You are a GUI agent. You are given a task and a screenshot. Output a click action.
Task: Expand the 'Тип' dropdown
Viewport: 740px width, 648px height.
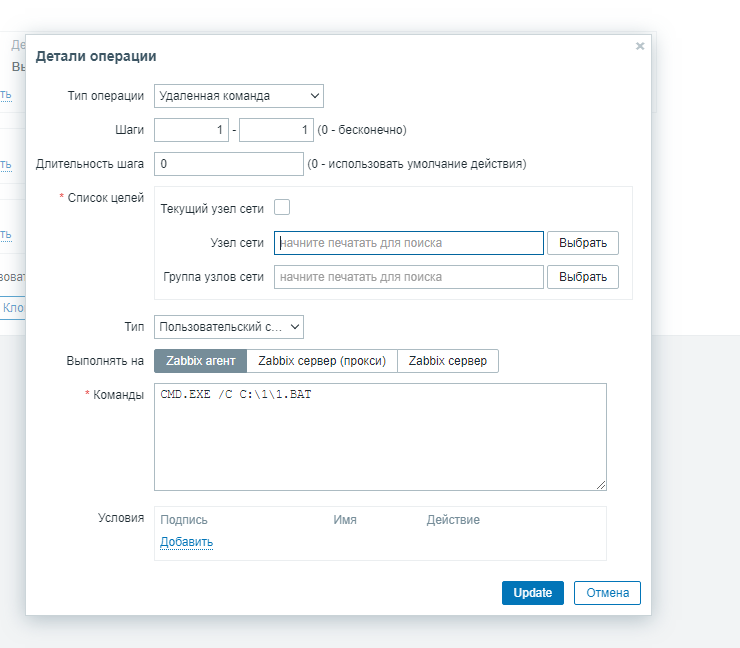[x=229, y=327]
